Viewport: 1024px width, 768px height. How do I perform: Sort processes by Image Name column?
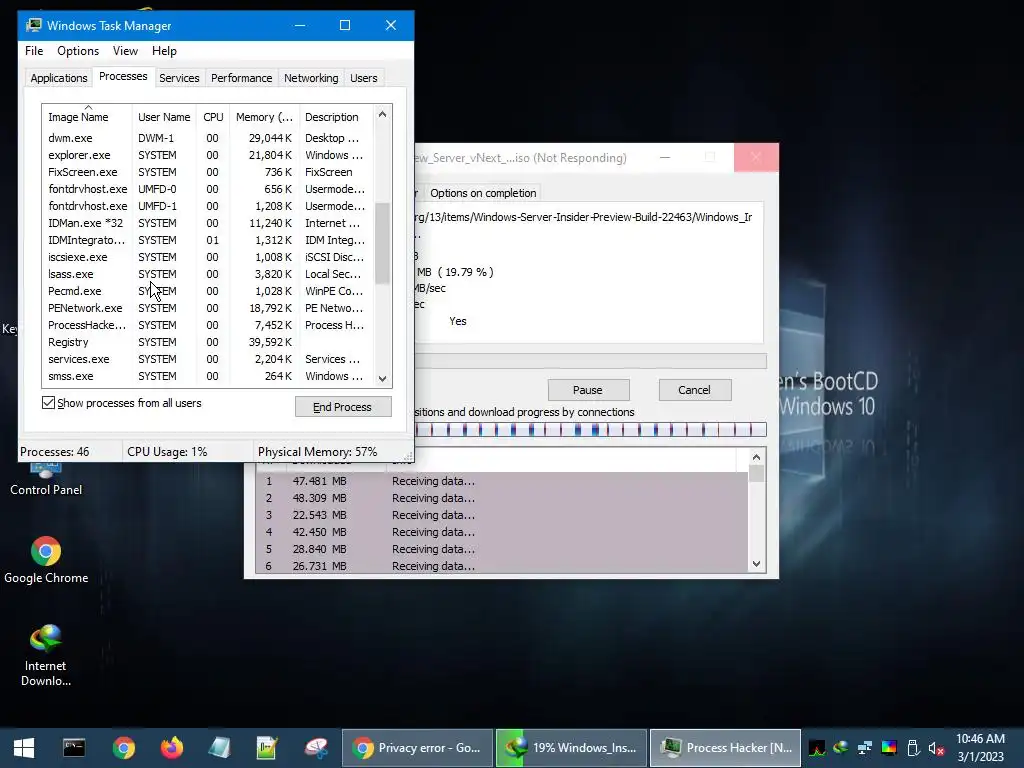click(88, 117)
